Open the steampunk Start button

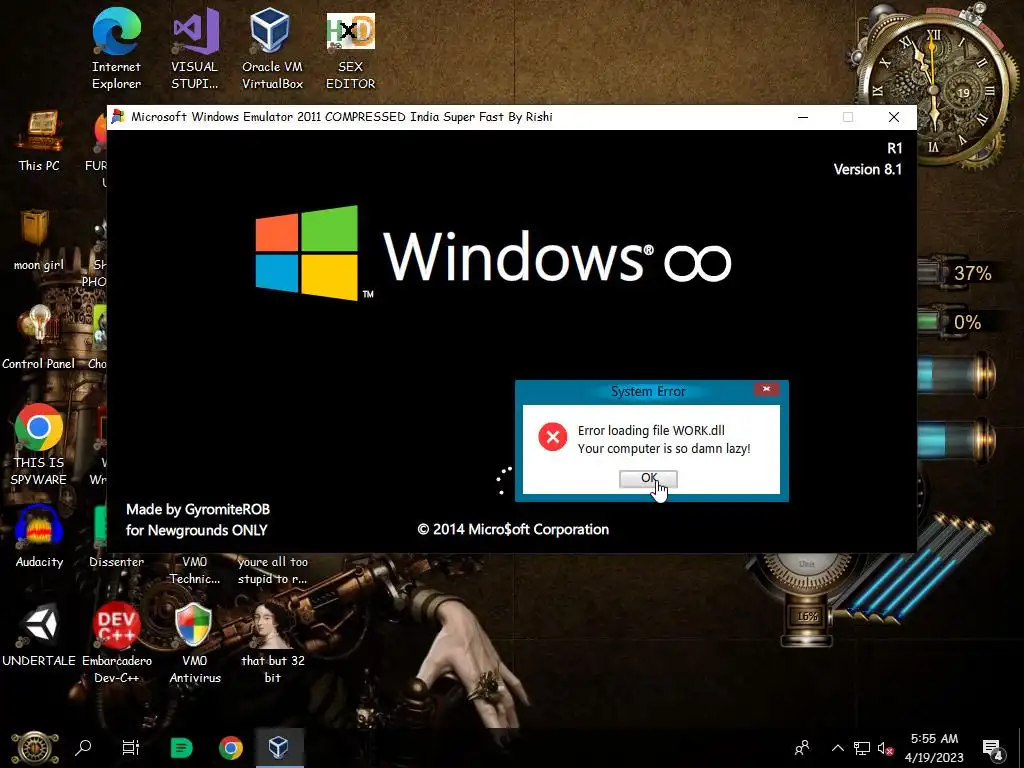click(35, 748)
